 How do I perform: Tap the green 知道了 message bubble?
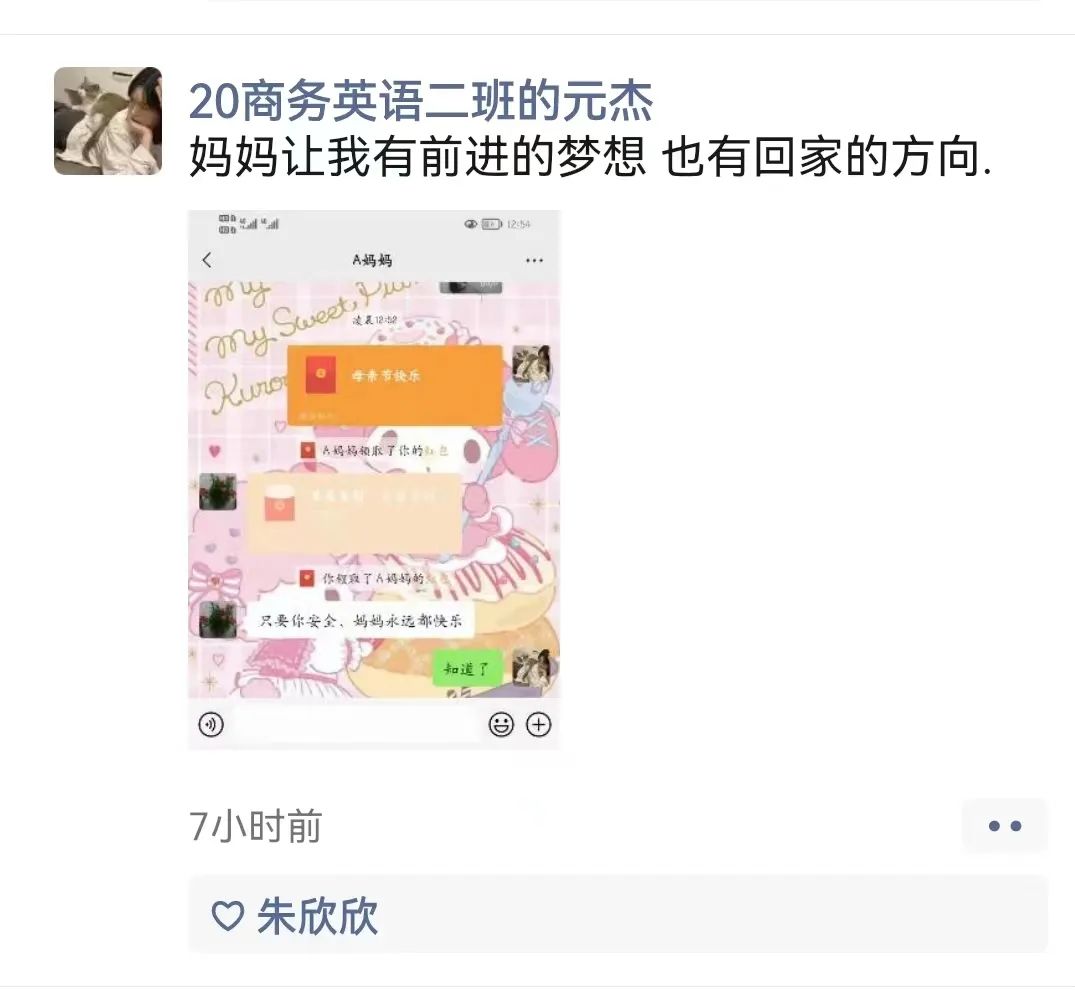click(468, 668)
